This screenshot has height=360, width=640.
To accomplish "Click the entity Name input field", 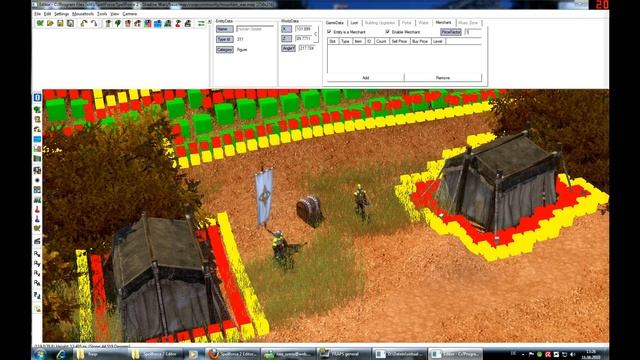I will click(255, 29).
